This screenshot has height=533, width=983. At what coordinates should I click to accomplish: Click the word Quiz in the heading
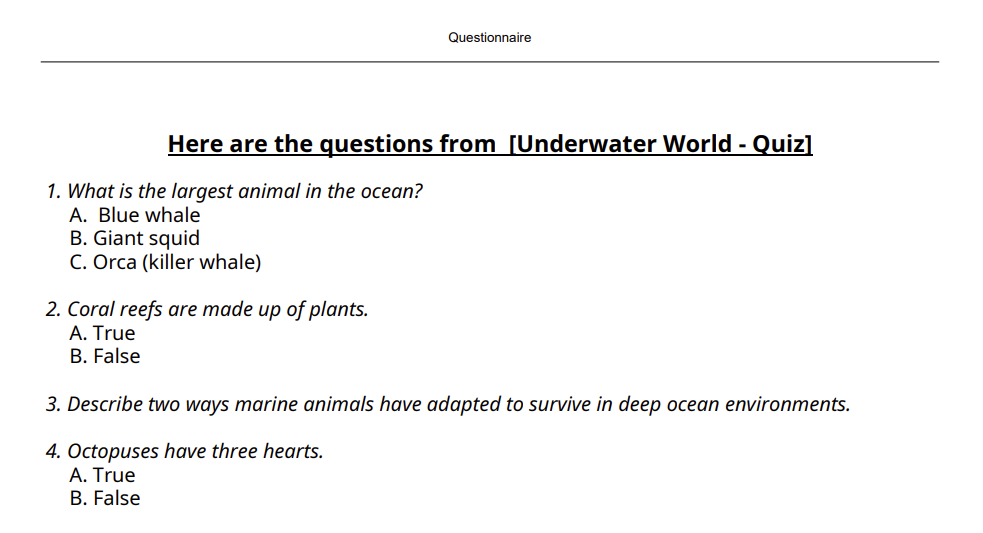[778, 144]
